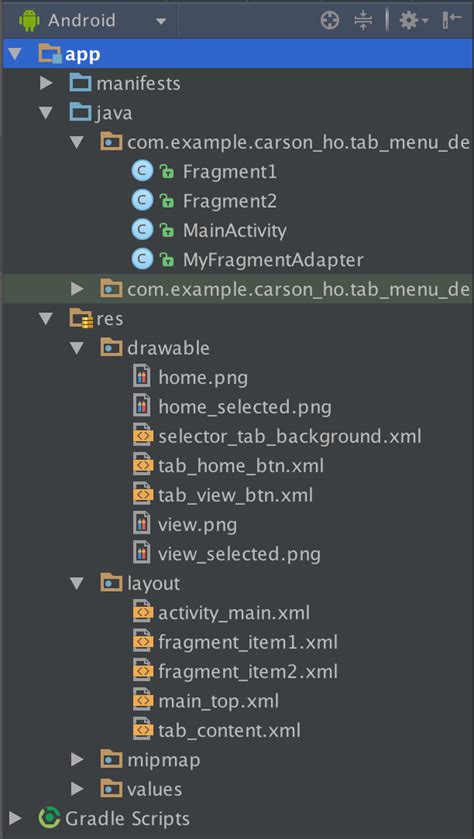Open the gear settings menu
The height and width of the screenshot is (839, 474).
click(x=414, y=21)
